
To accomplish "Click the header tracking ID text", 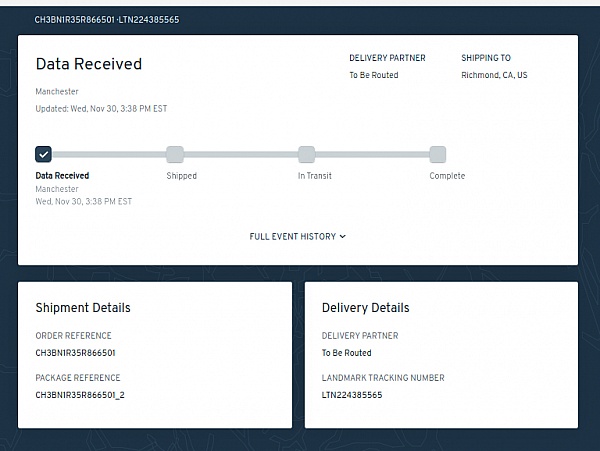I will click(107, 20).
